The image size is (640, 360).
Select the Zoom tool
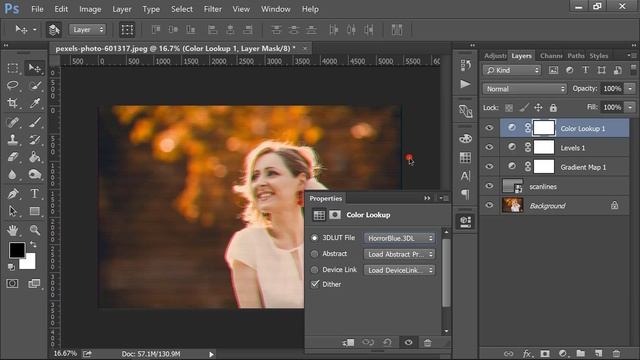pos(35,230)
